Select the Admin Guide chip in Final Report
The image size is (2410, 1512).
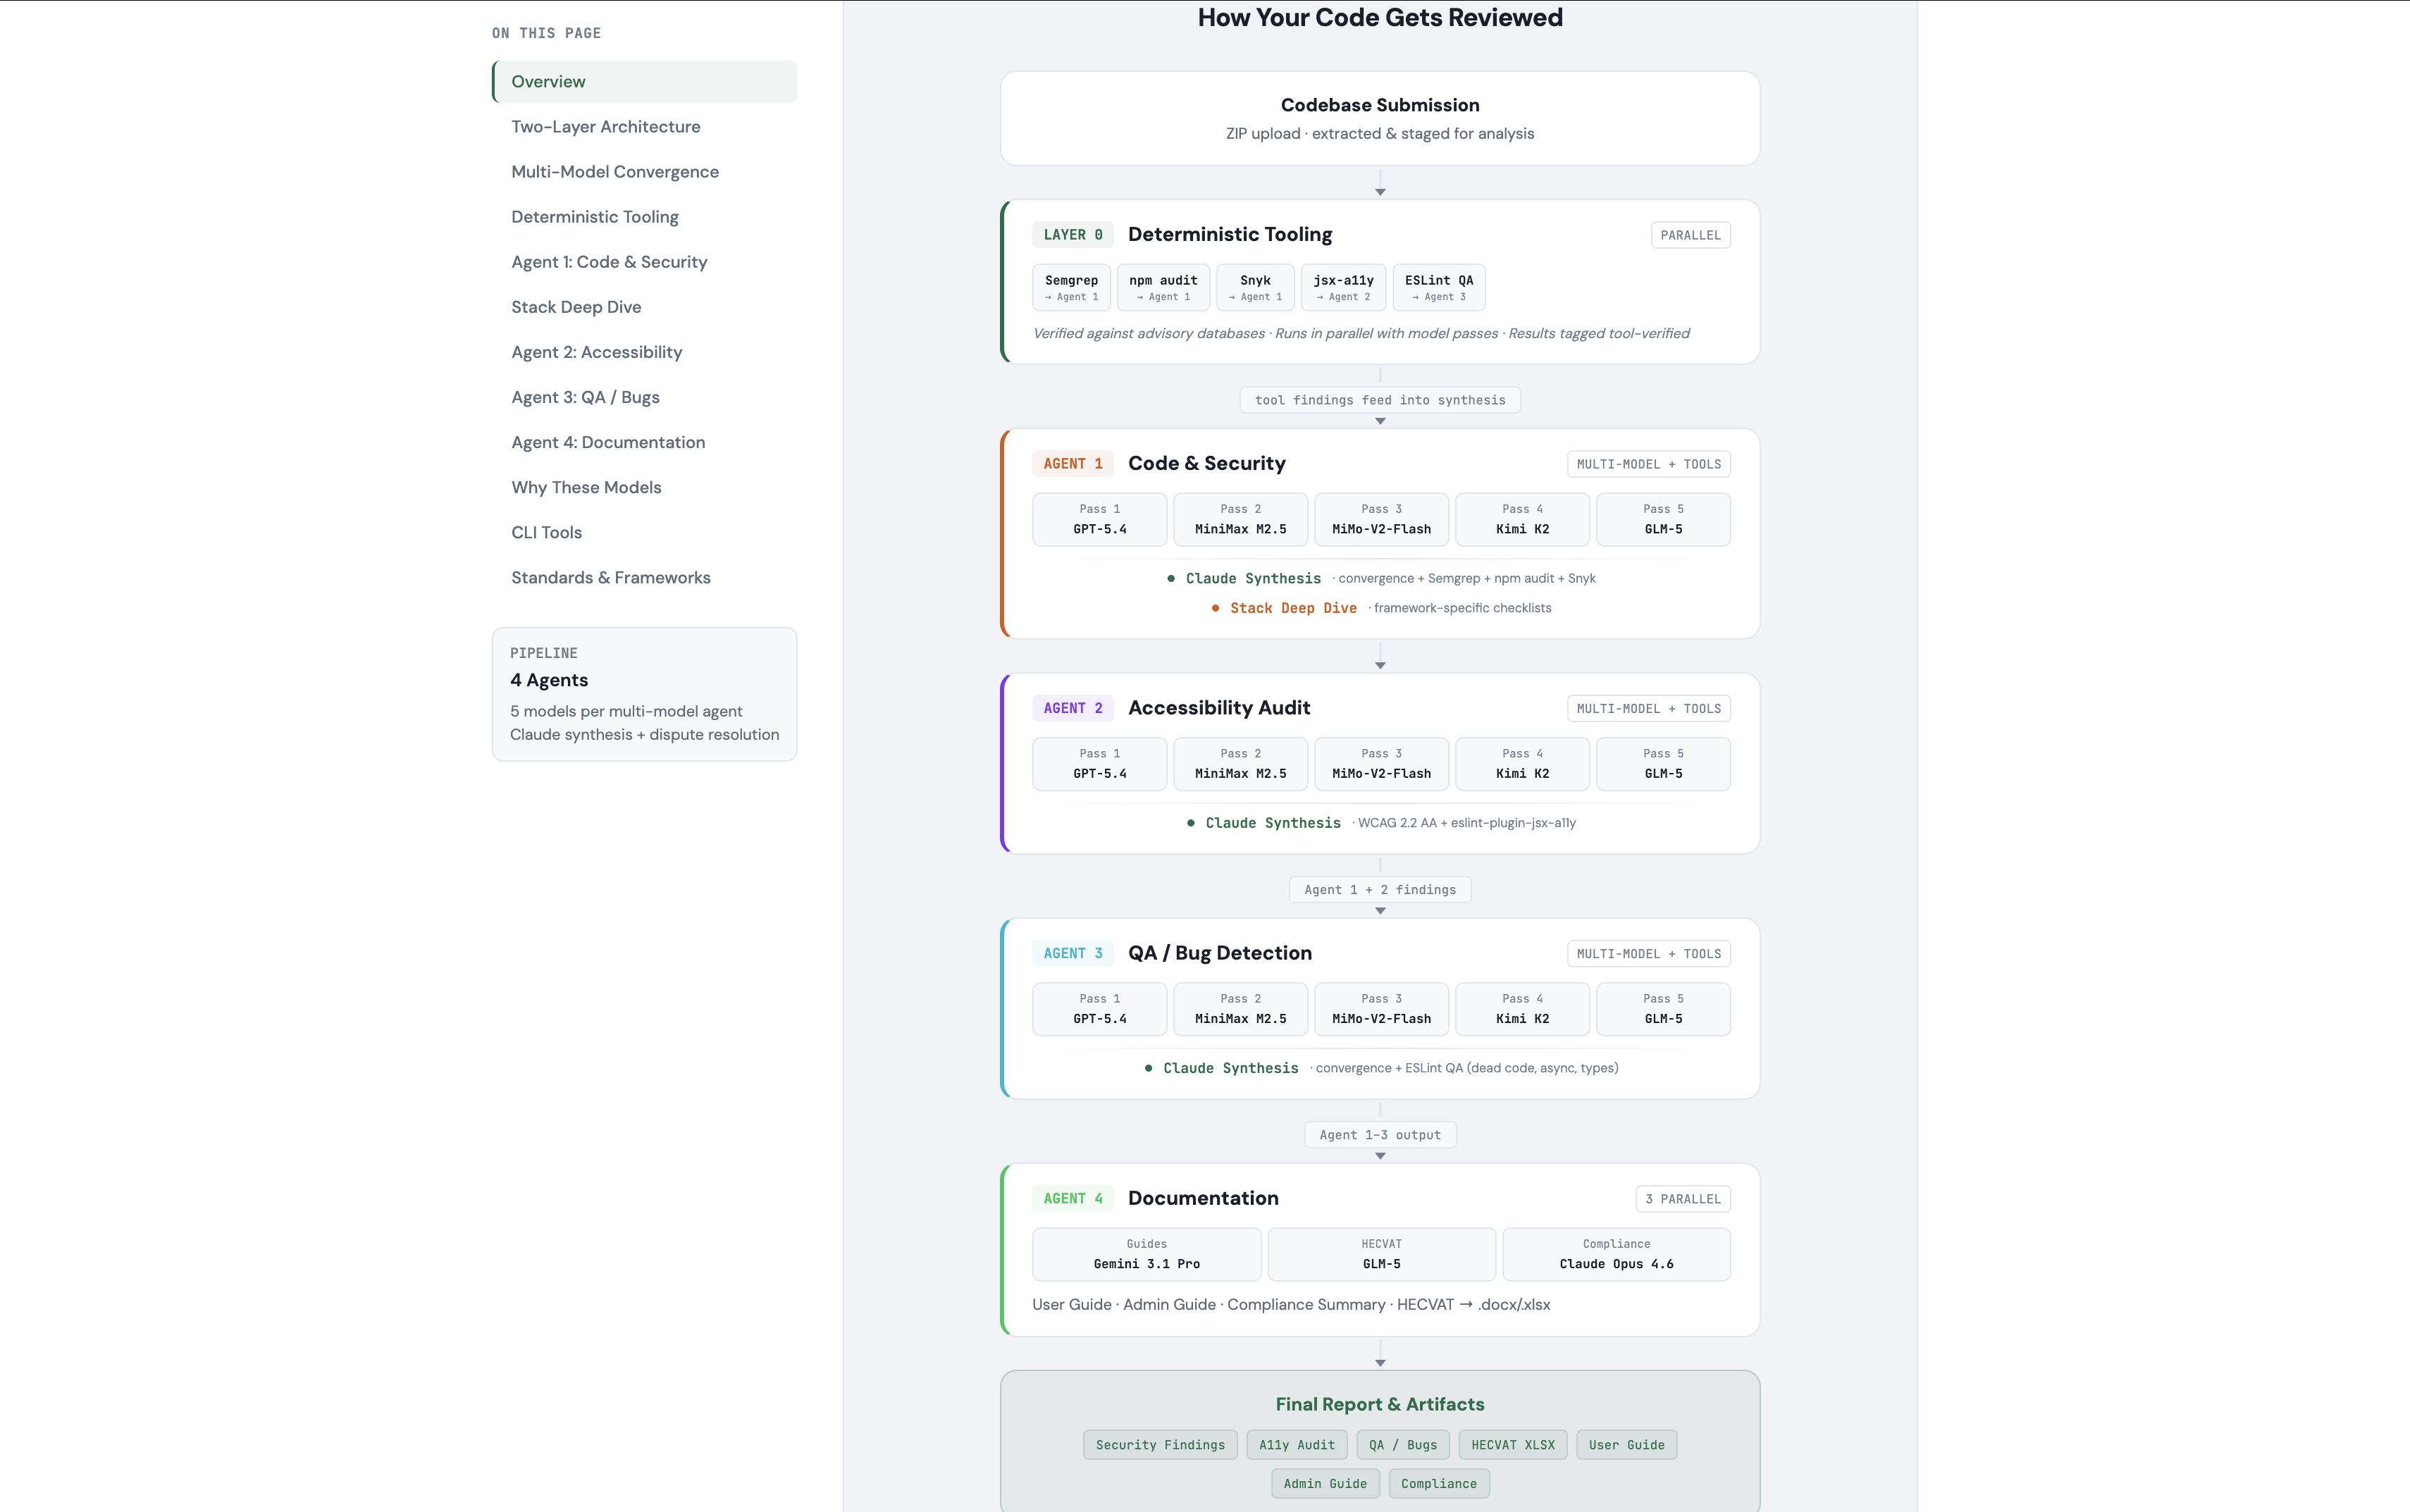(1325, 1483)
